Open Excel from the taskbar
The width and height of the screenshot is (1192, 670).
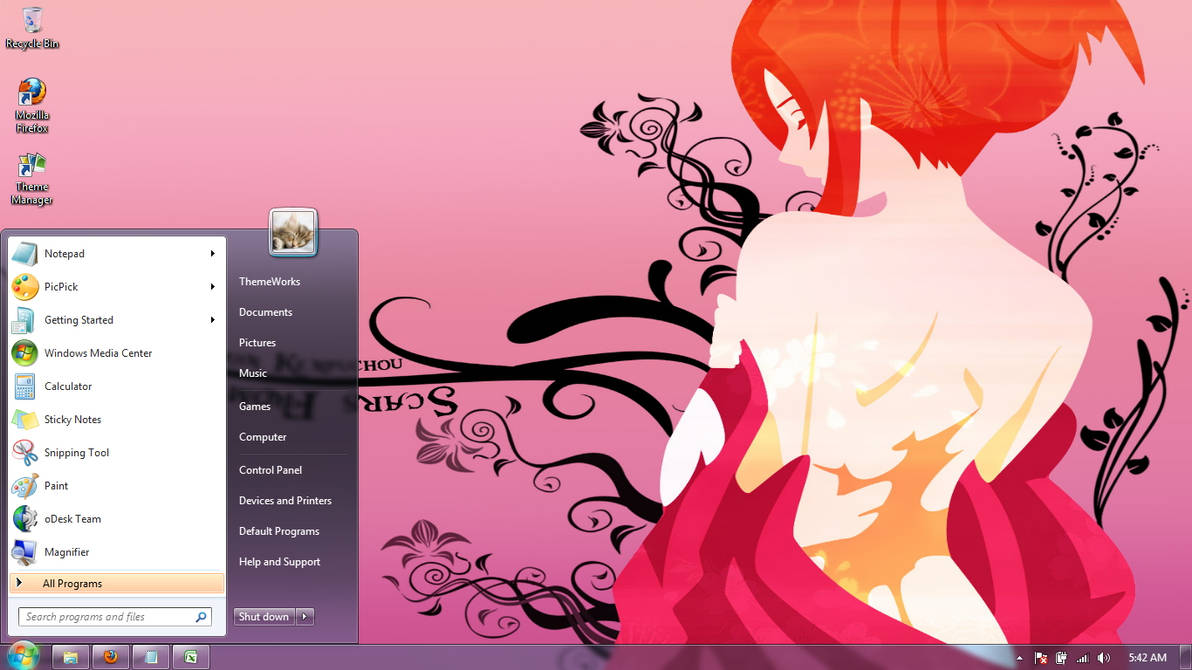click(191, 657)
